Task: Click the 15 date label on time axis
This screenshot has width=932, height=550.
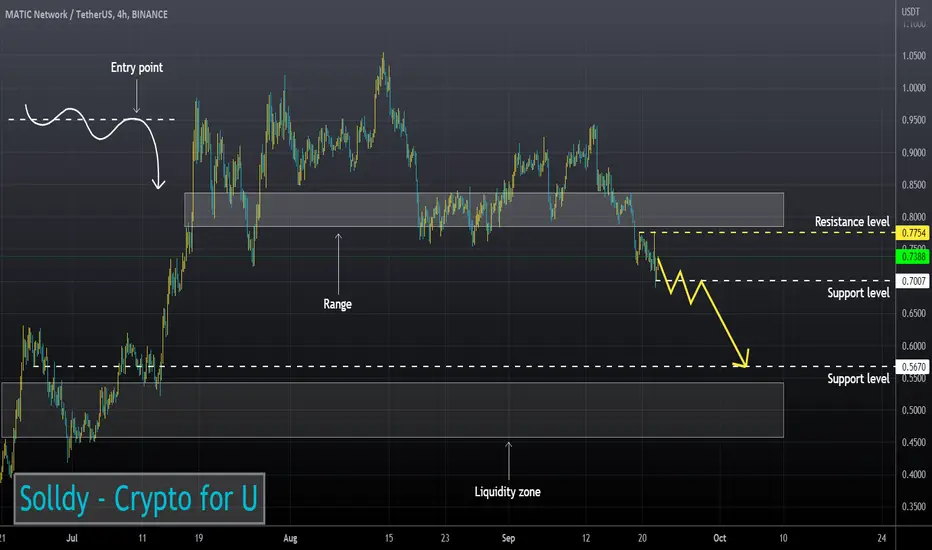Action: [389, 538]
